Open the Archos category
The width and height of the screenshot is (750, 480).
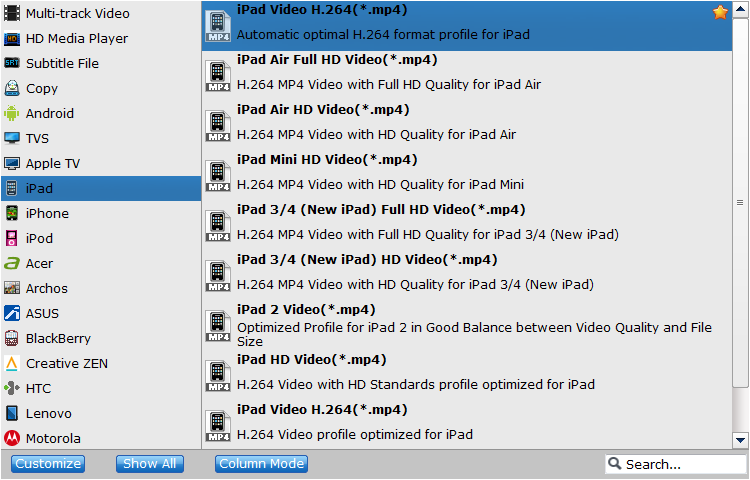point(101,288)
